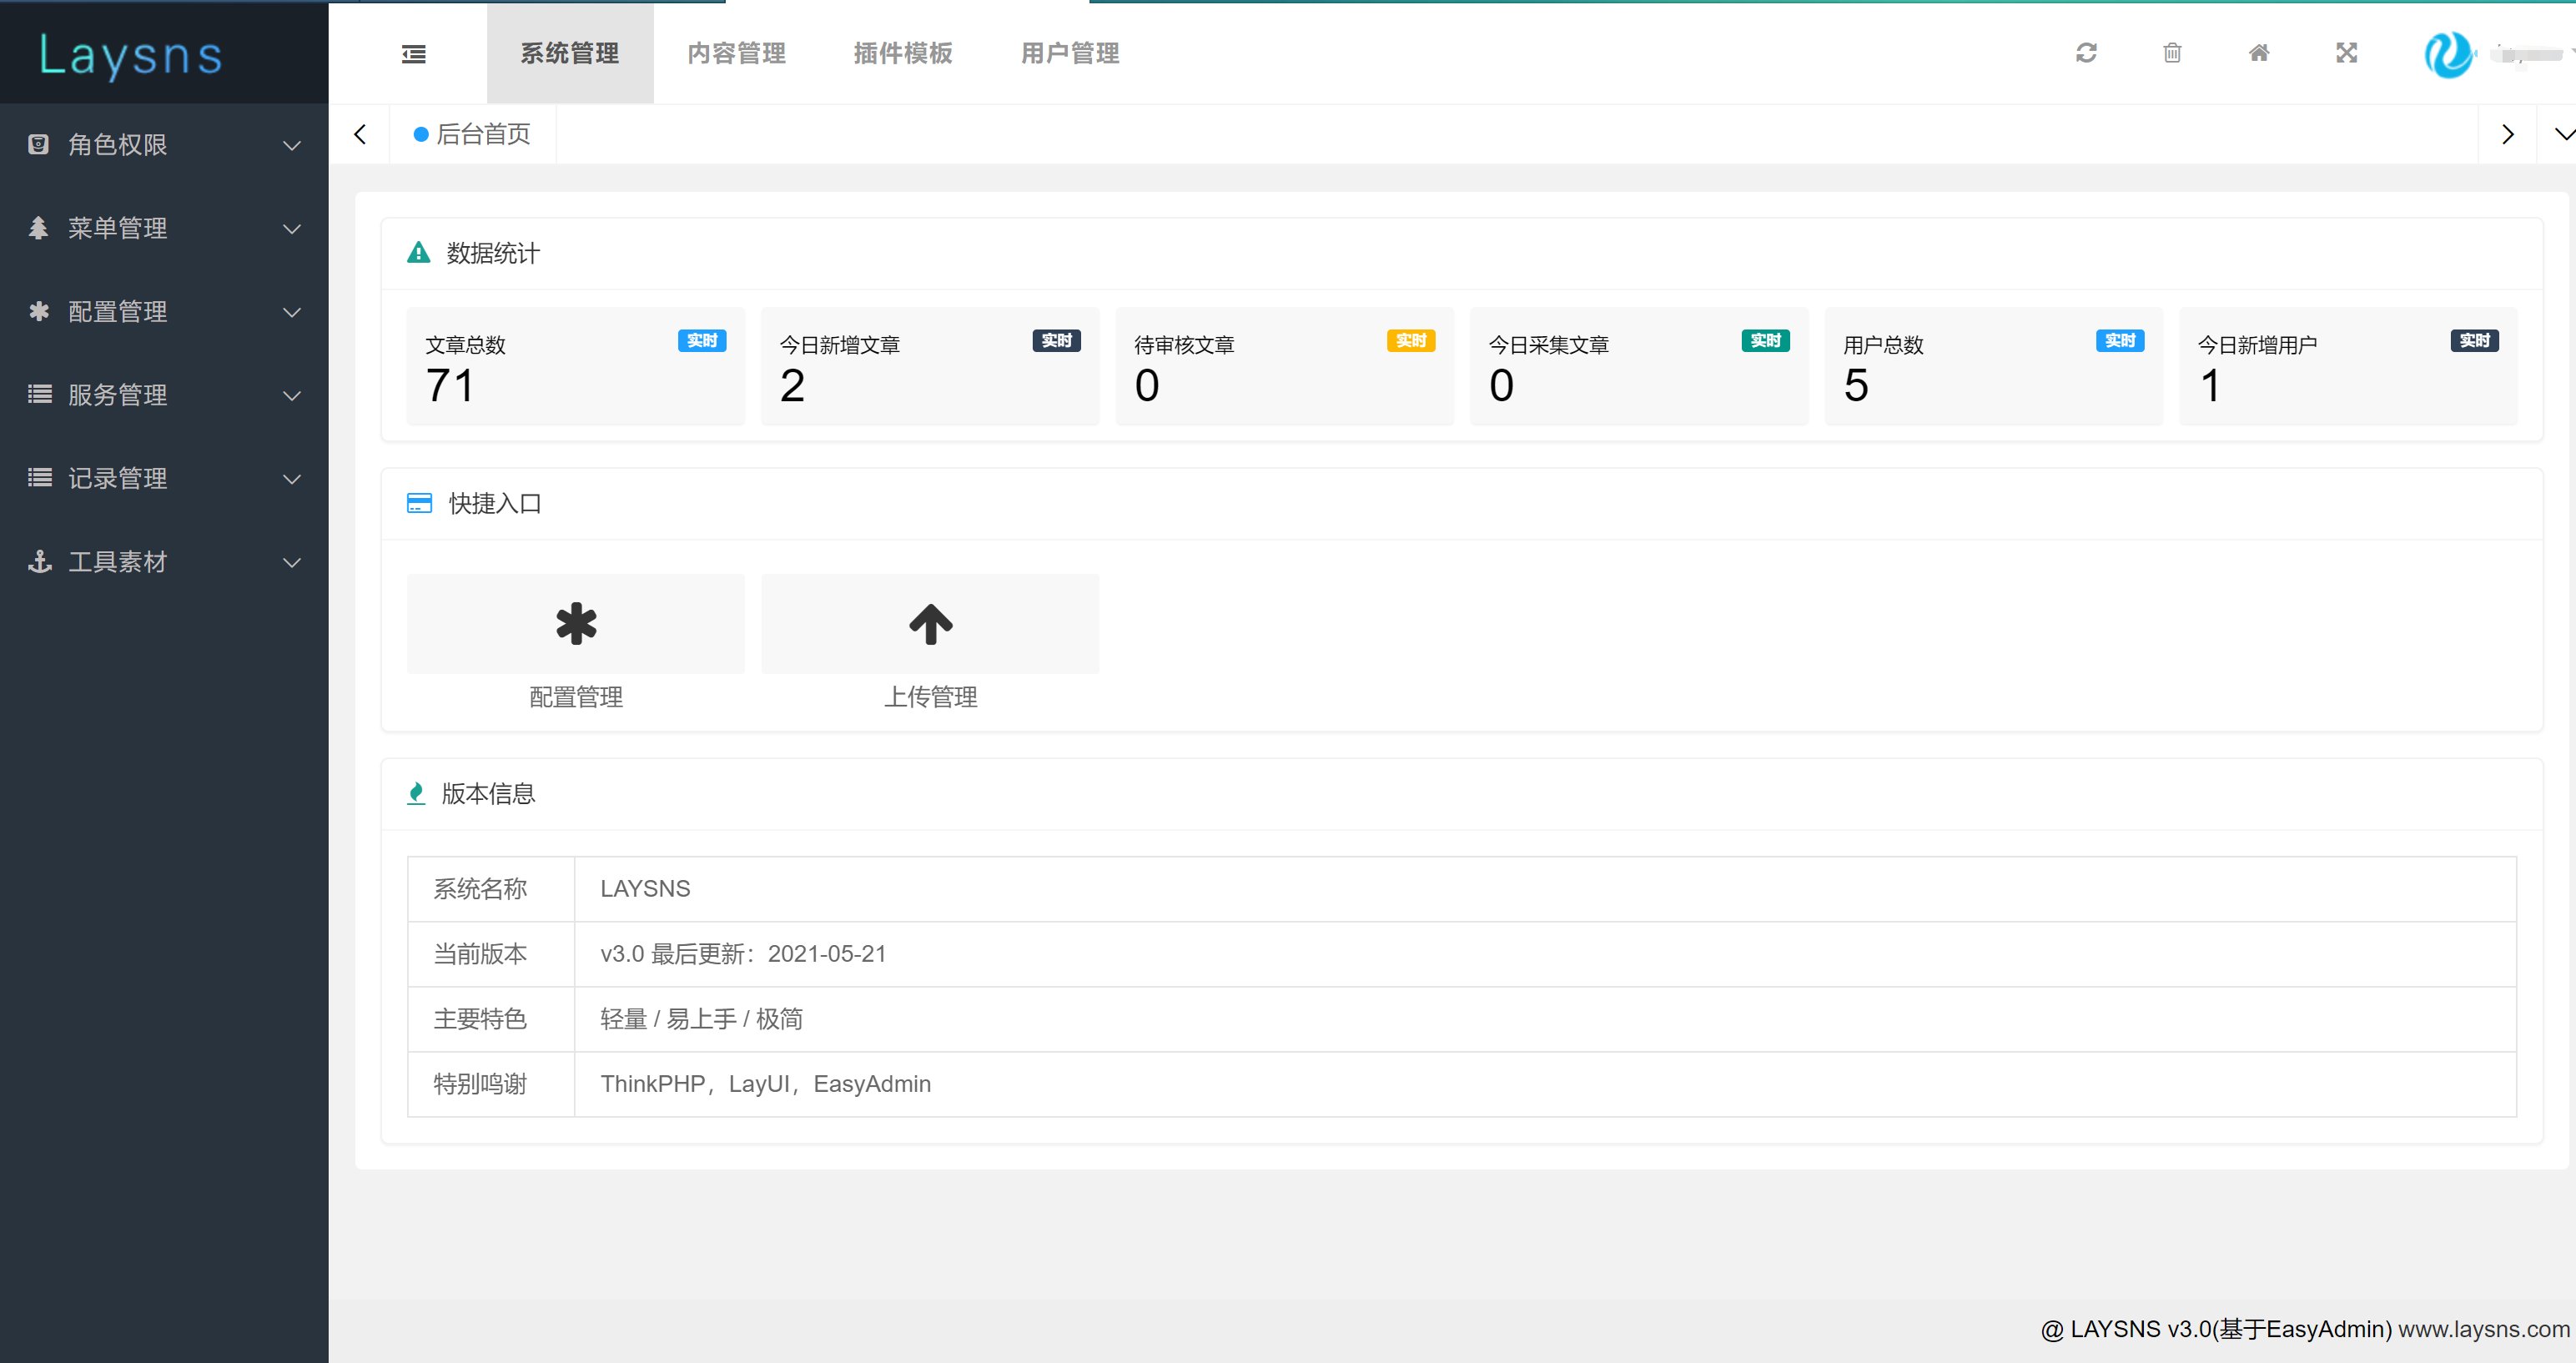Click the list icon beside 服务管理
This screenshot has width=2576, height=1363.
tap(39, 394)
